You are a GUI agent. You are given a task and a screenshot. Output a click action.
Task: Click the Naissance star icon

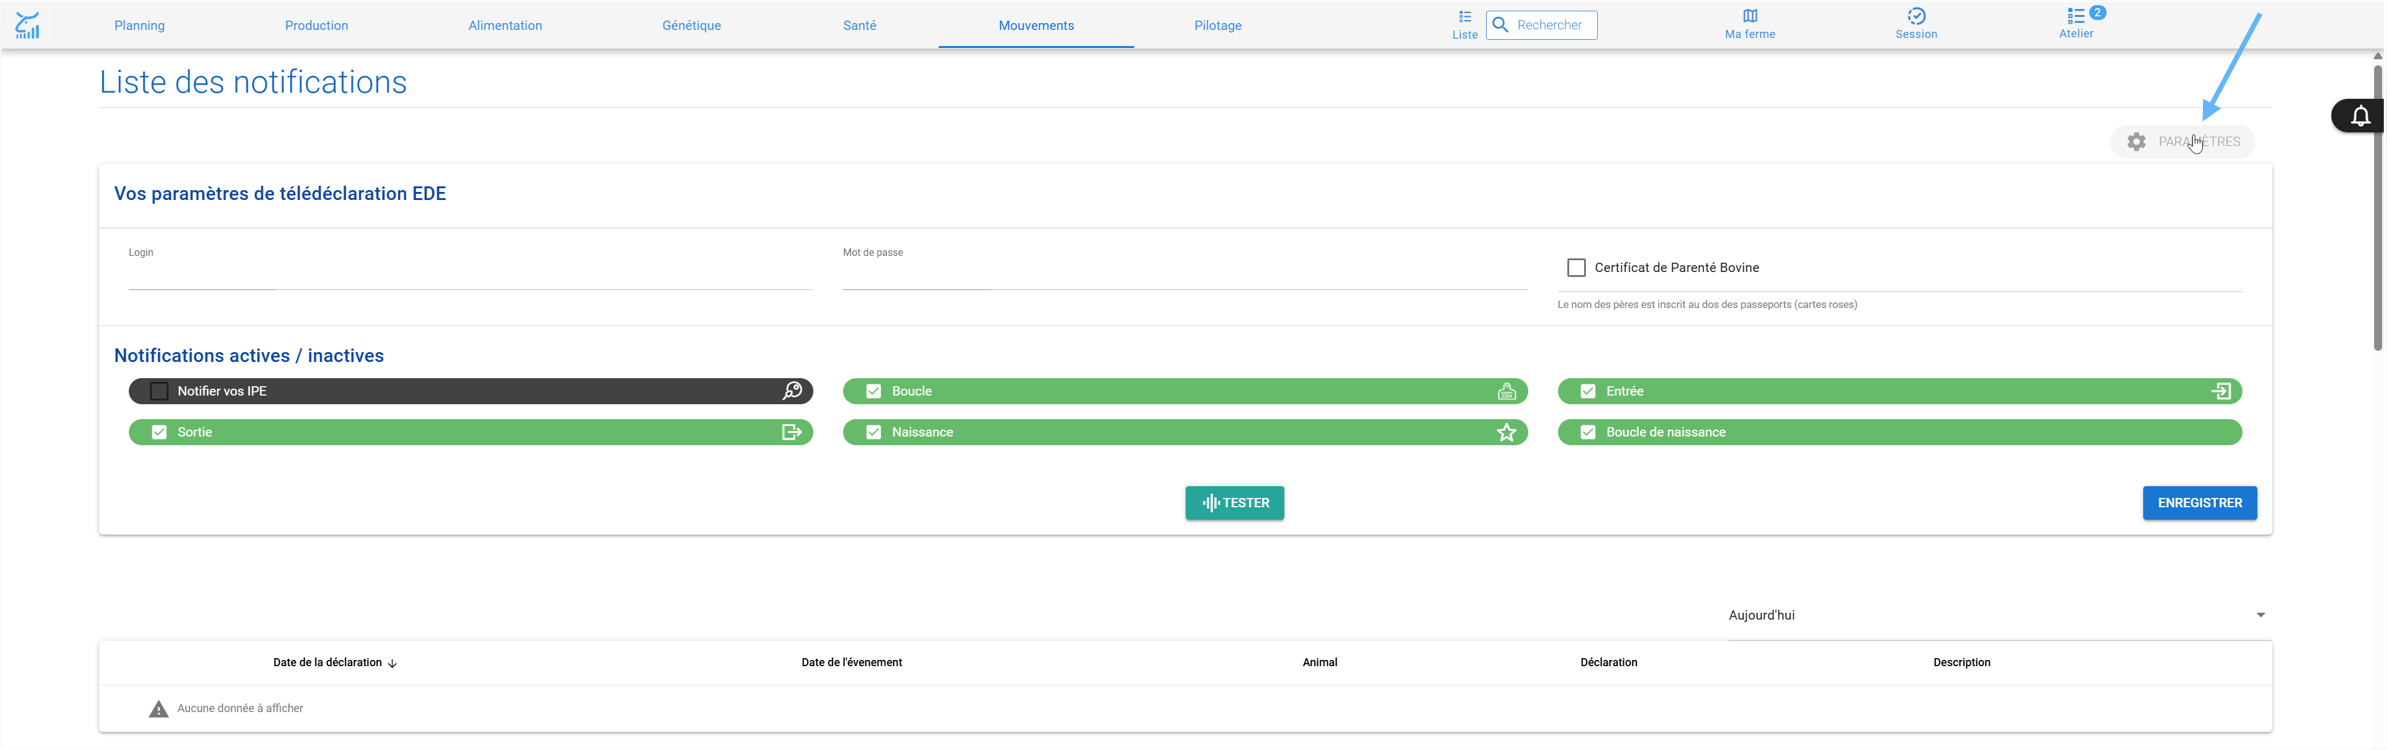click(1506, 432)
